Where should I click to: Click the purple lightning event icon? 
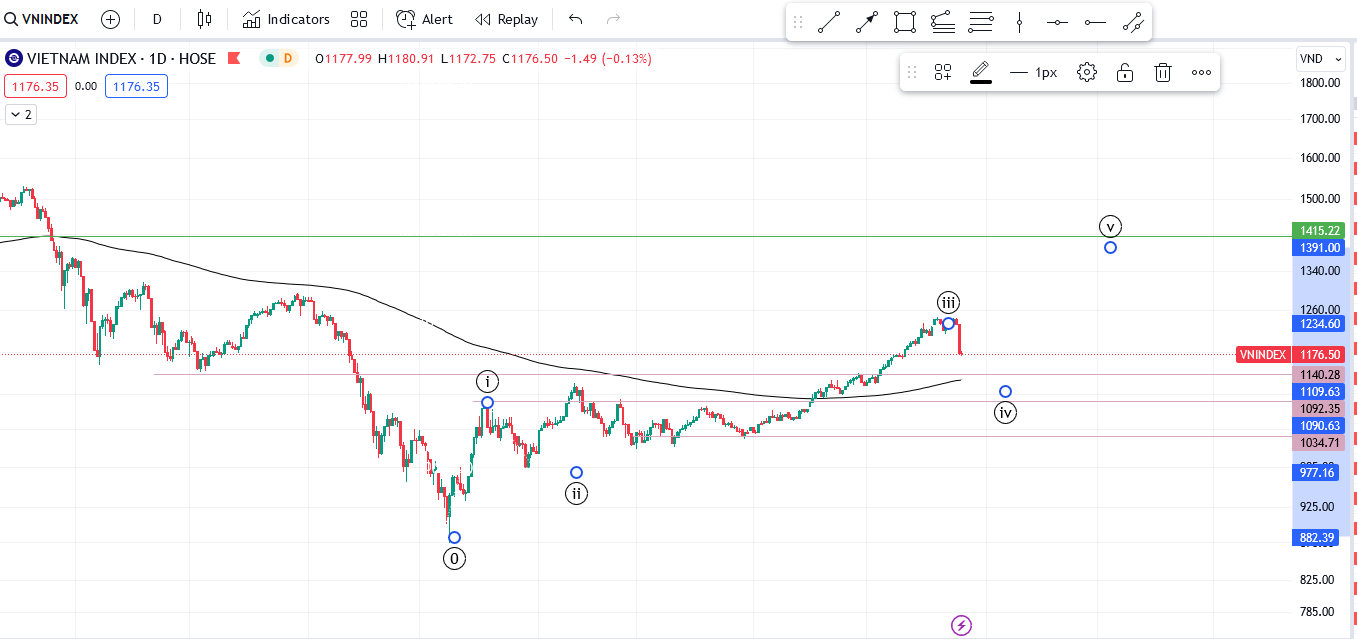pyautogui.click(x=961, y=626)
